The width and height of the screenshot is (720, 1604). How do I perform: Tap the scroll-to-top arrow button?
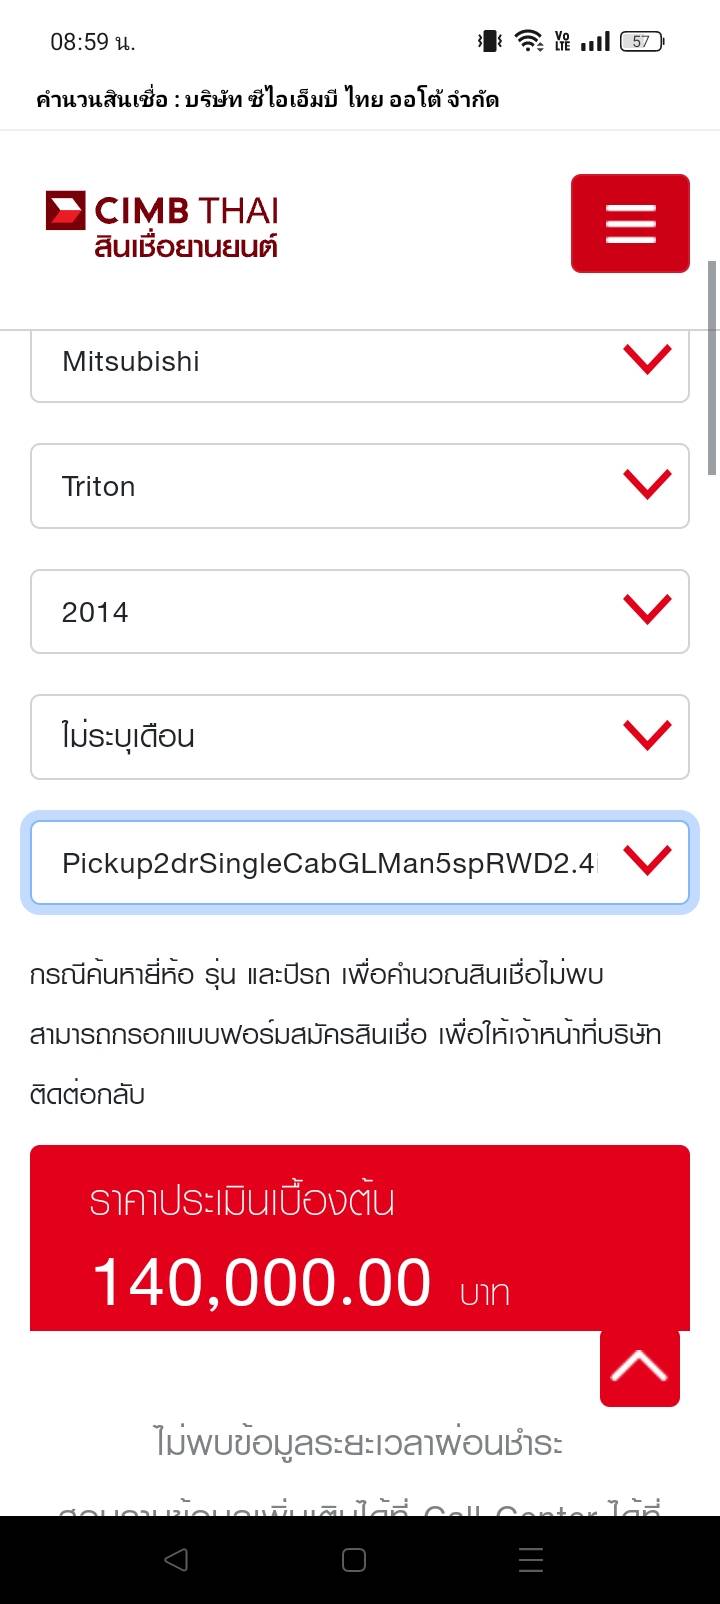click(640, 1367)
